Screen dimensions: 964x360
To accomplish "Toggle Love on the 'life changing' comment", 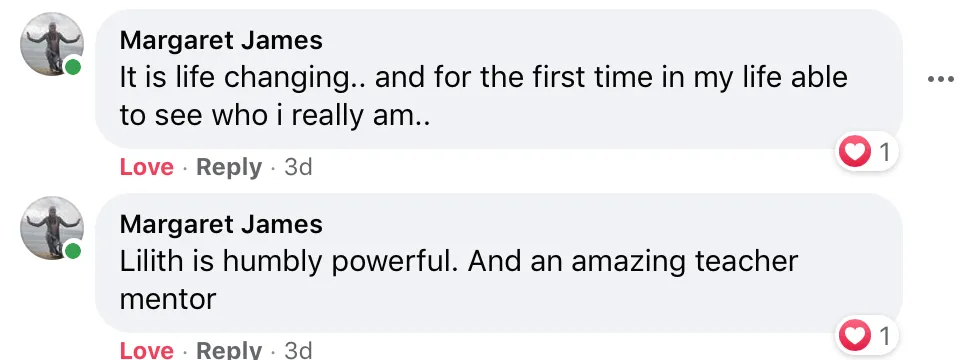I will coord(147,167).
